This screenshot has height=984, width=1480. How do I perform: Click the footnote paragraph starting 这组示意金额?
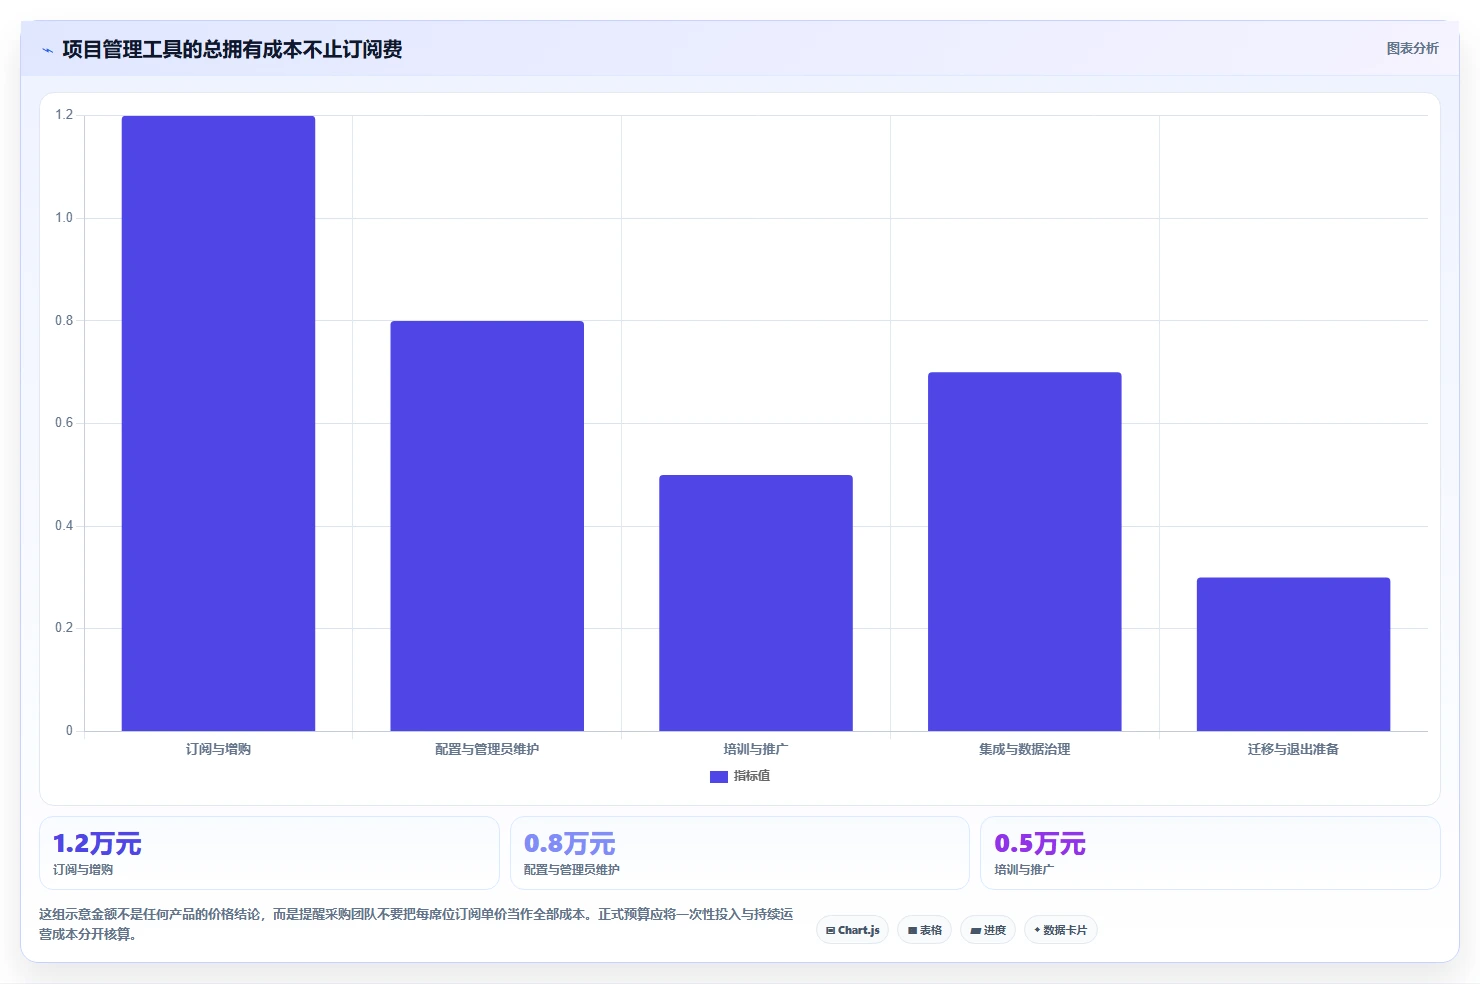(x=416, y=924)
